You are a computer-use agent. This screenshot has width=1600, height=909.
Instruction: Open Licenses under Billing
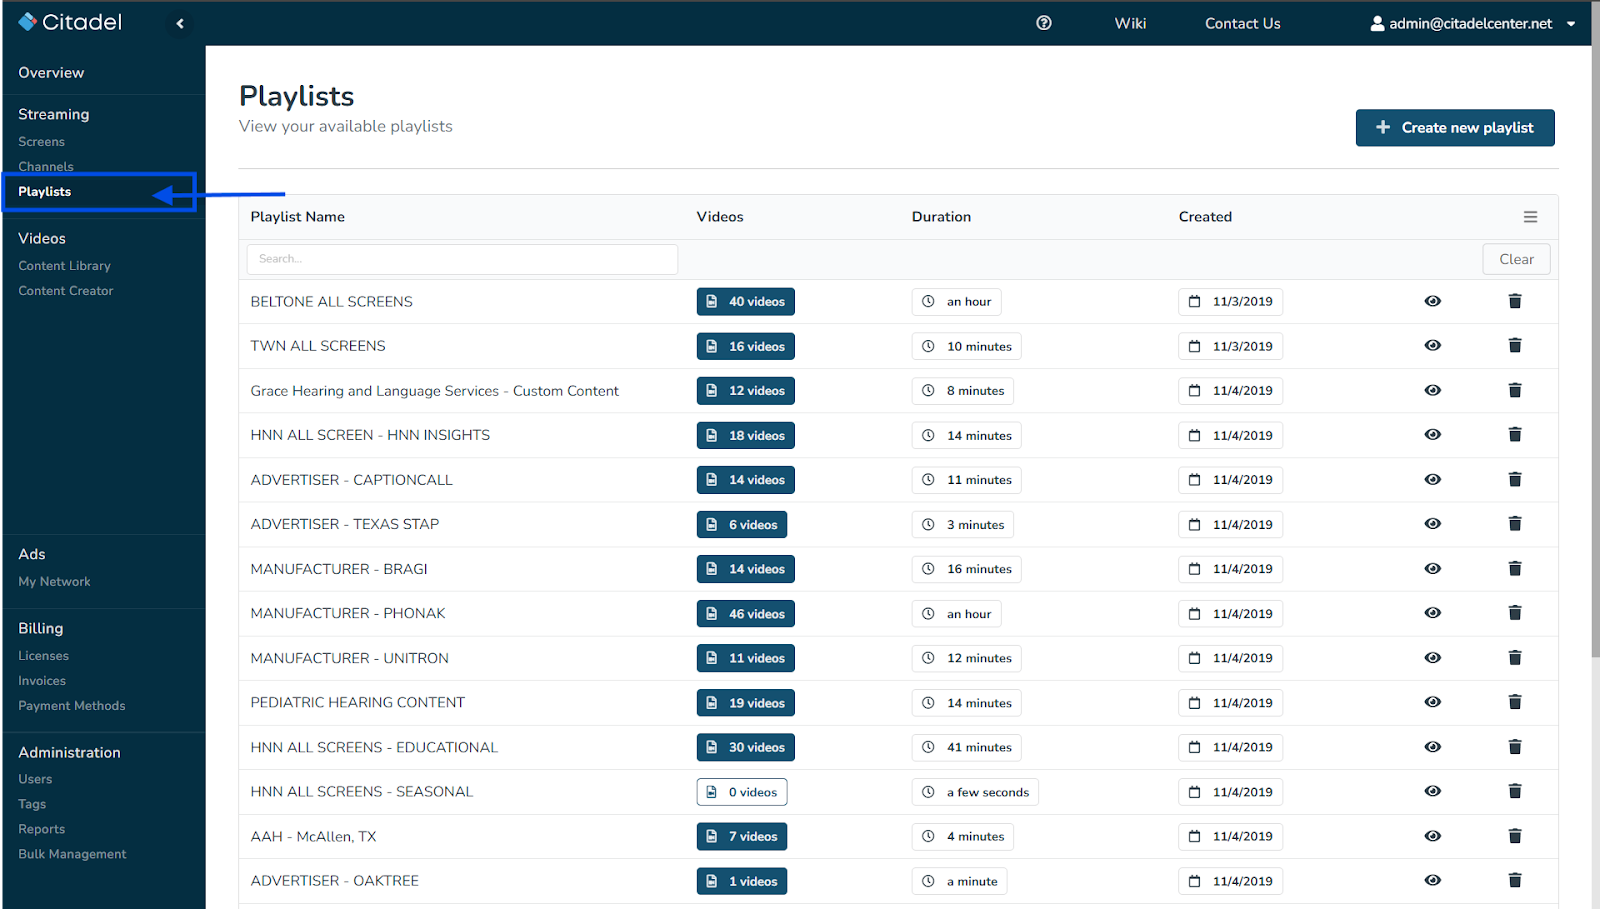43,656
